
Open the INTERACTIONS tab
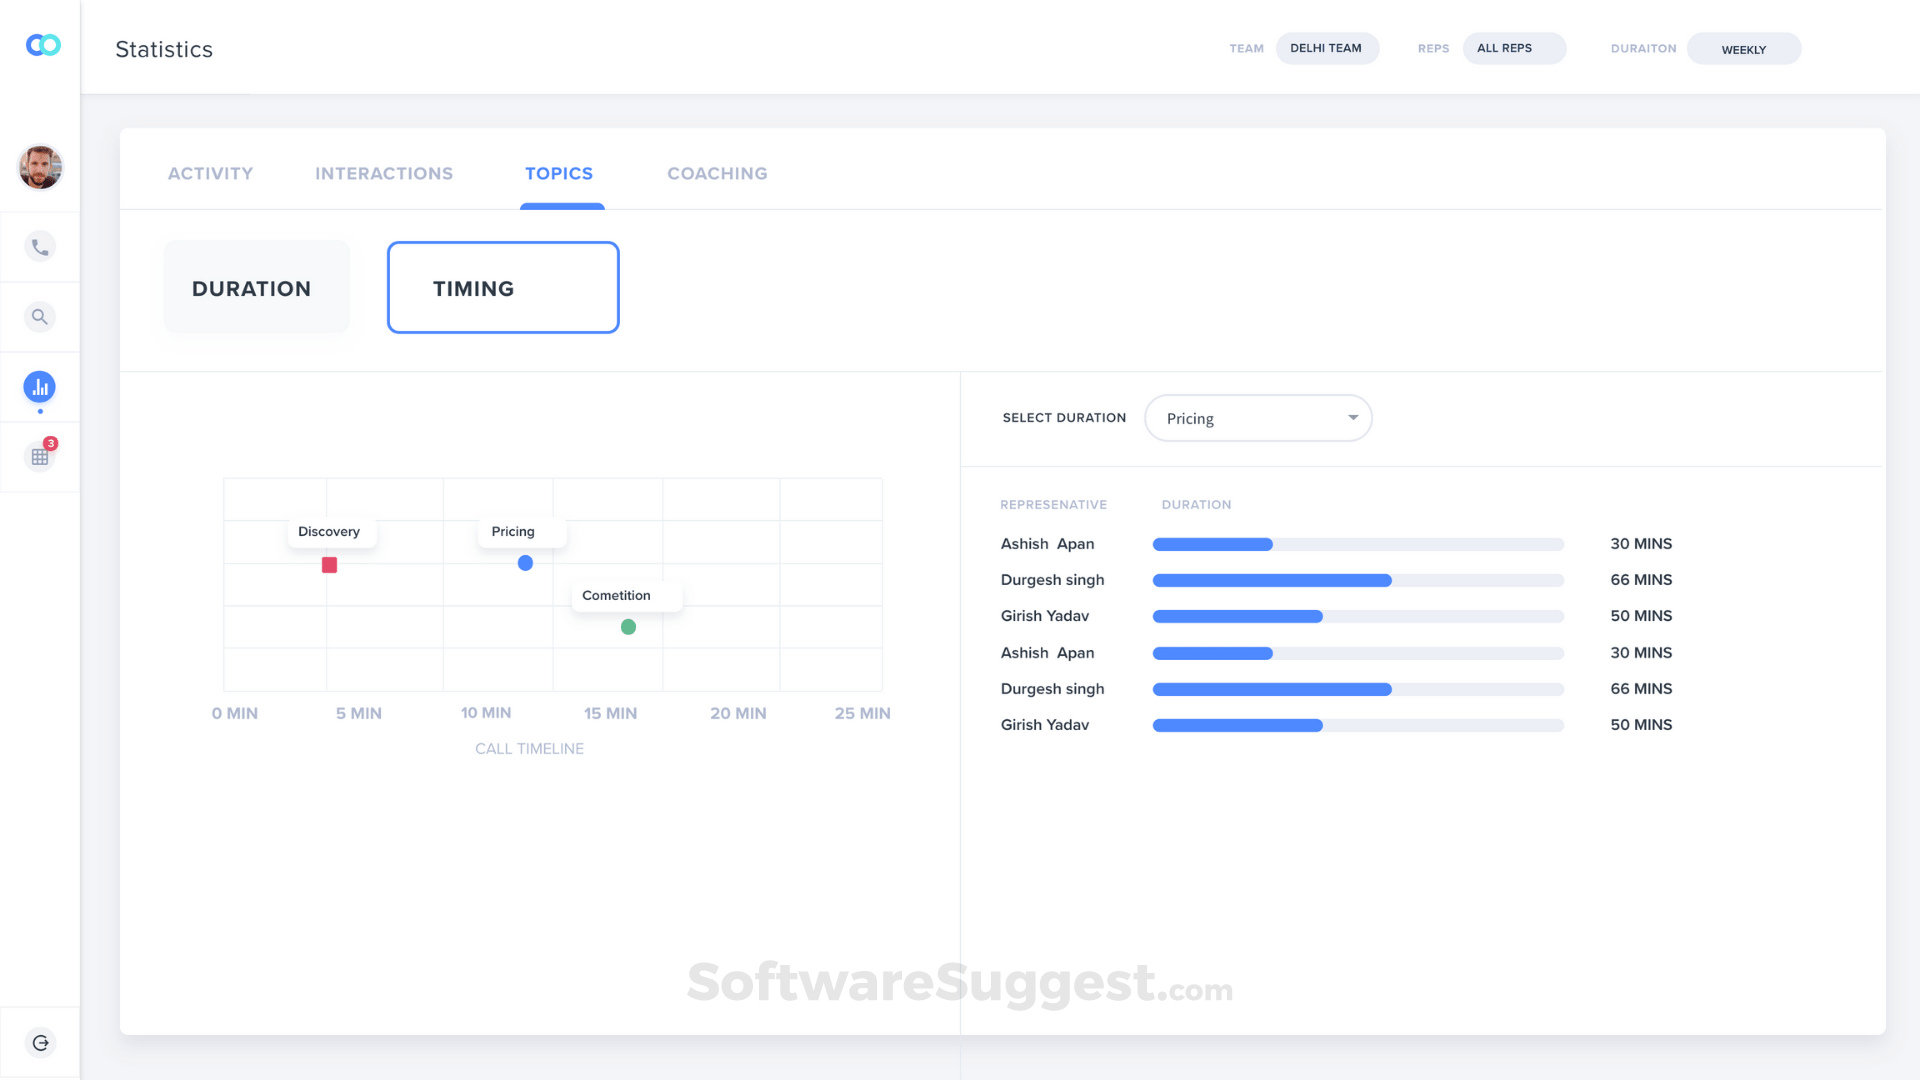point(384,173)
